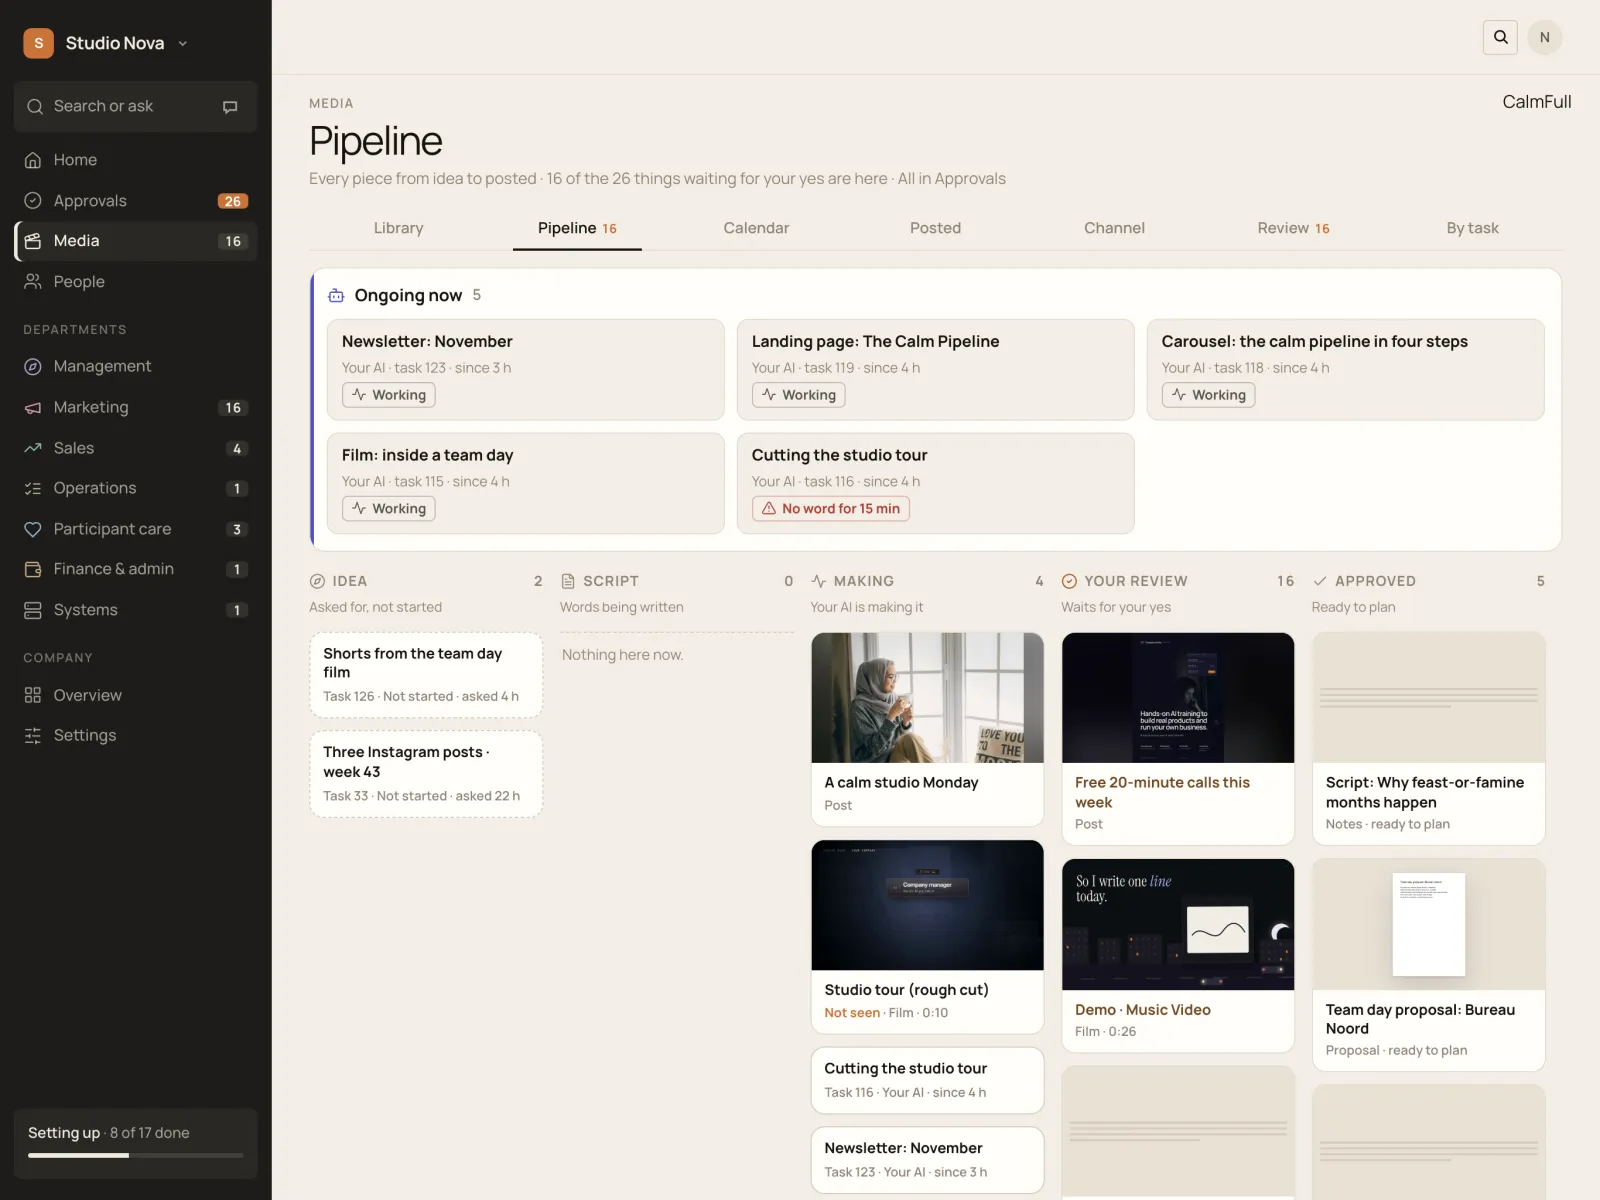Click Working status on Carousel card
Image resolution: width=1600 pixels, height=1200 pixels.
tap(1208, 395)
